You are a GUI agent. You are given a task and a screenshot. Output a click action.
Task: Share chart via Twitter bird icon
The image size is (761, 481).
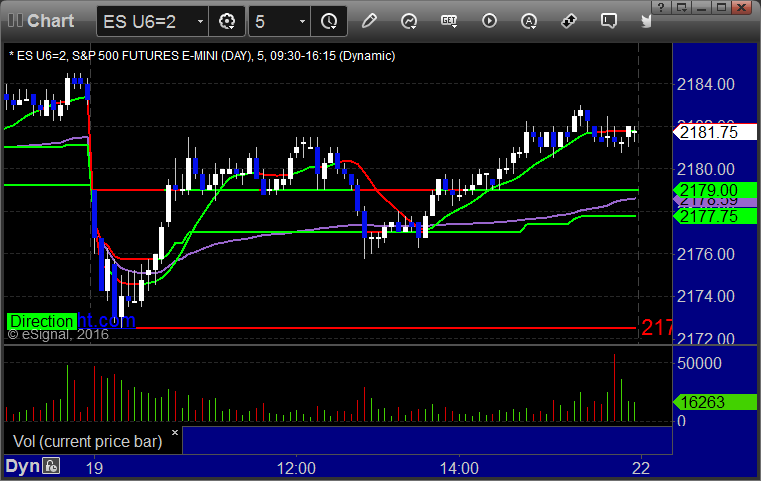click(x=646, y=21)
